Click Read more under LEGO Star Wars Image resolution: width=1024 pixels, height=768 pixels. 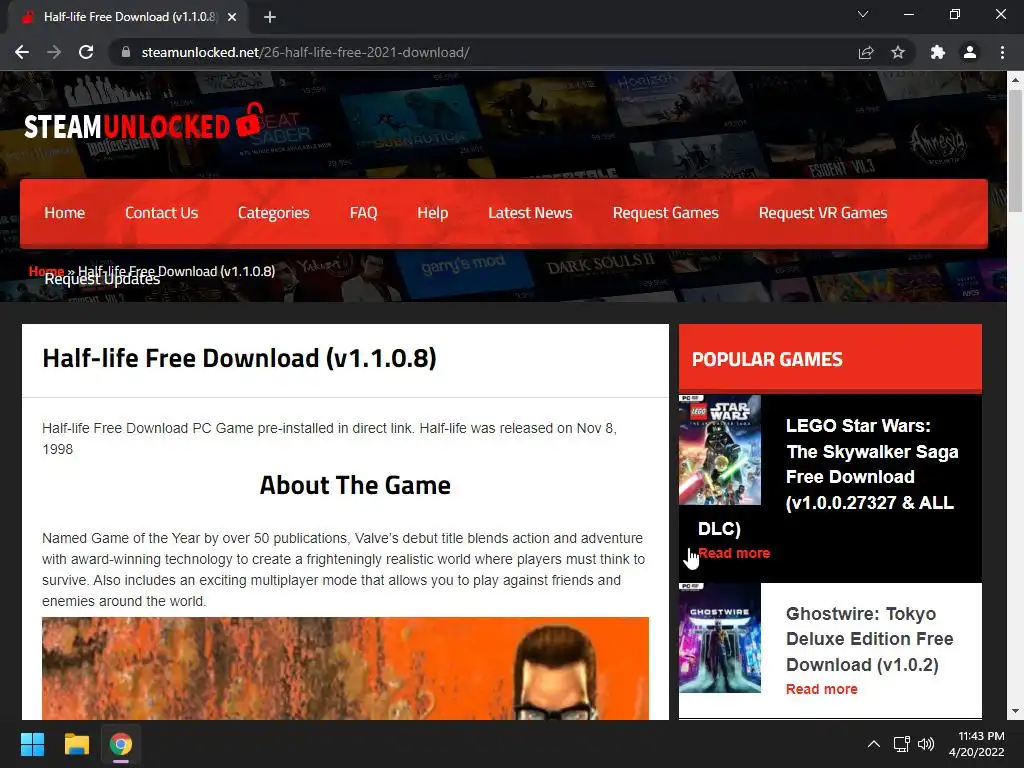tap(734, 553)
